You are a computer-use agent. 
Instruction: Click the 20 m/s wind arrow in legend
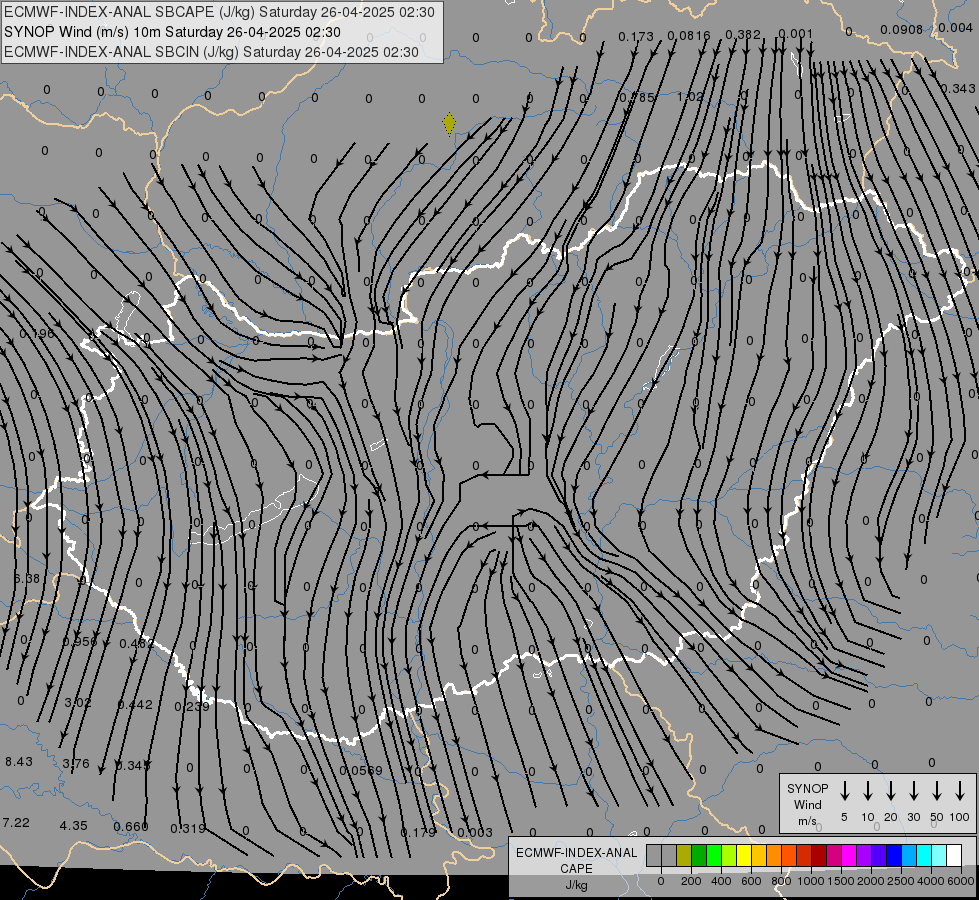pos(891,791)
